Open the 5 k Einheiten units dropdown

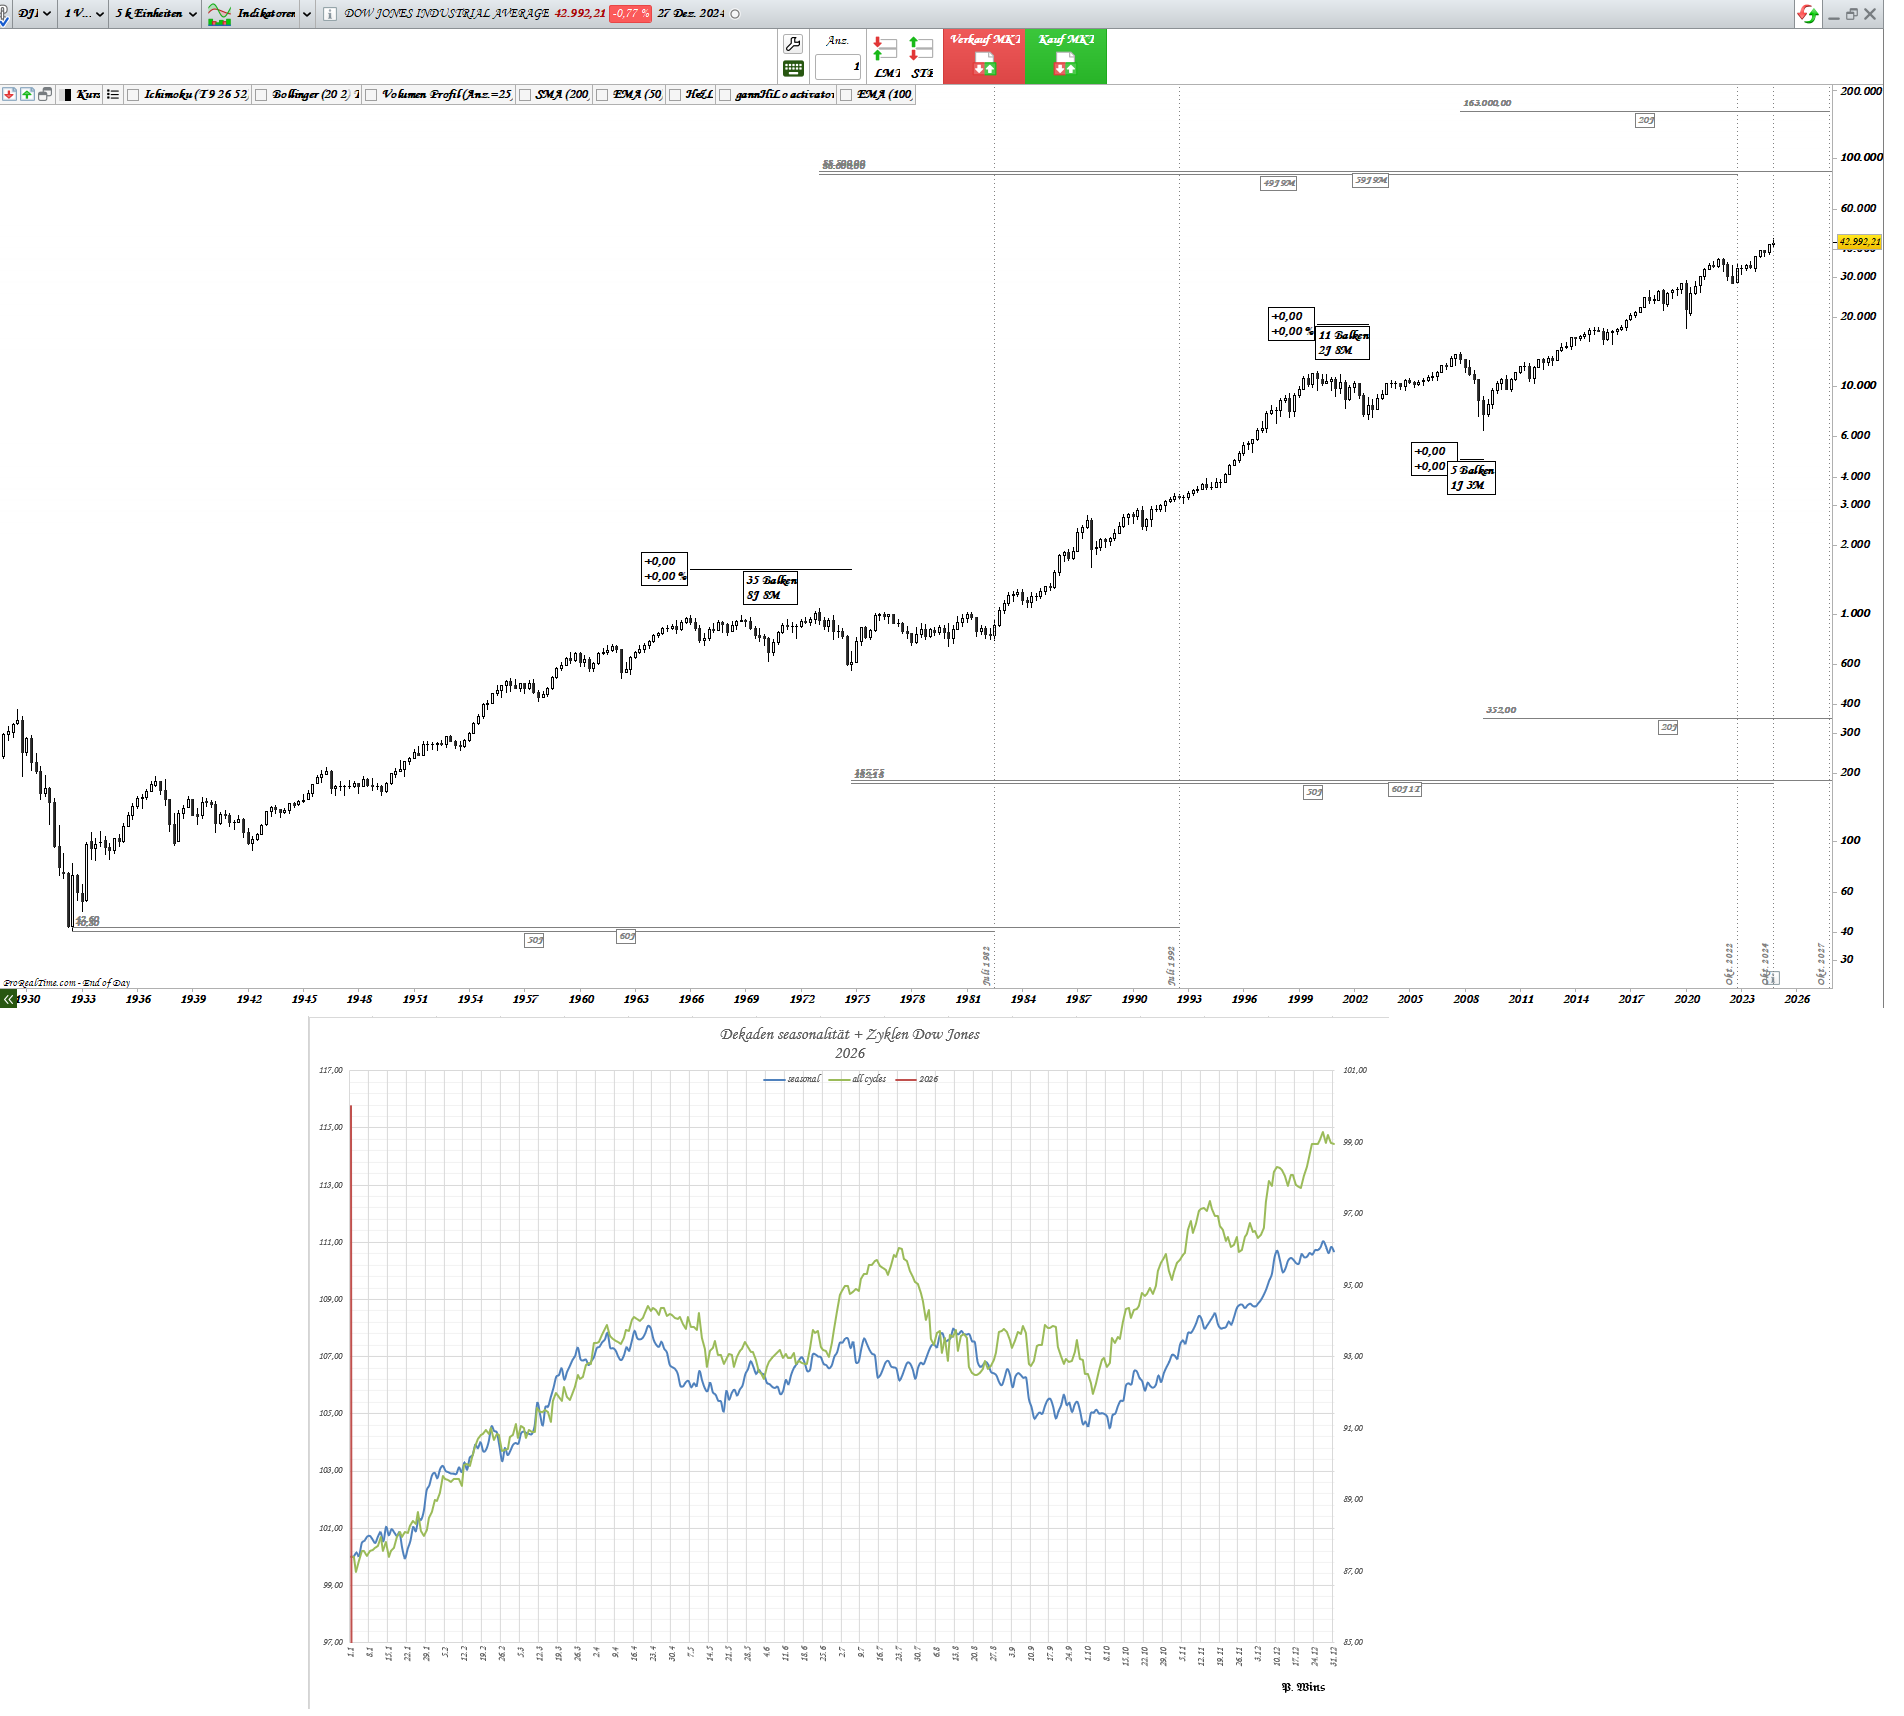pos(156,14)
